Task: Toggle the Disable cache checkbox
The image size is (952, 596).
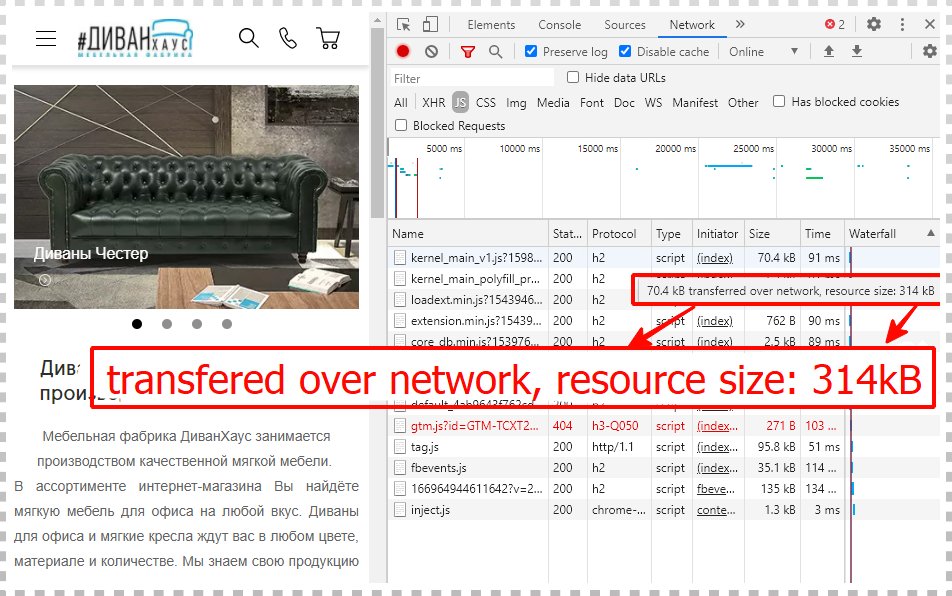Action: click(x=625, y=52)
